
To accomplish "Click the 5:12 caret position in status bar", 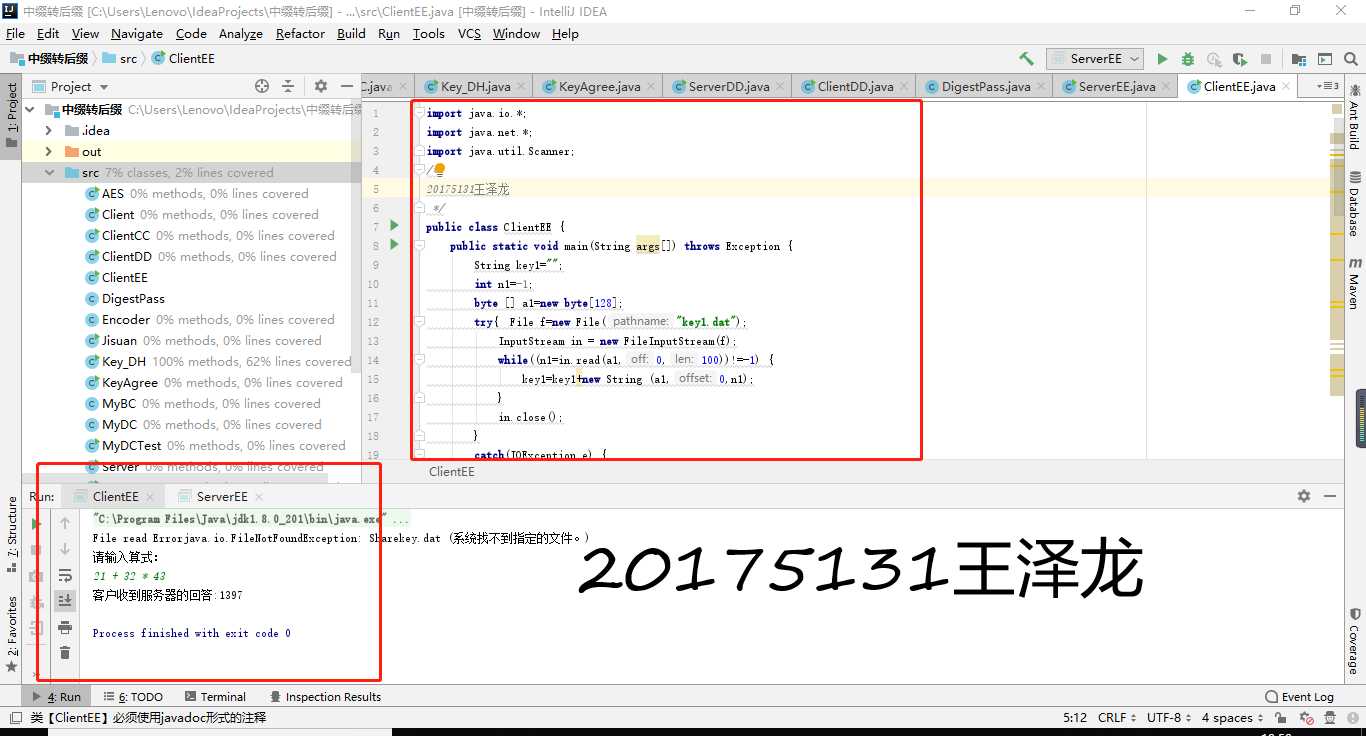I will tap(1075, 718).
